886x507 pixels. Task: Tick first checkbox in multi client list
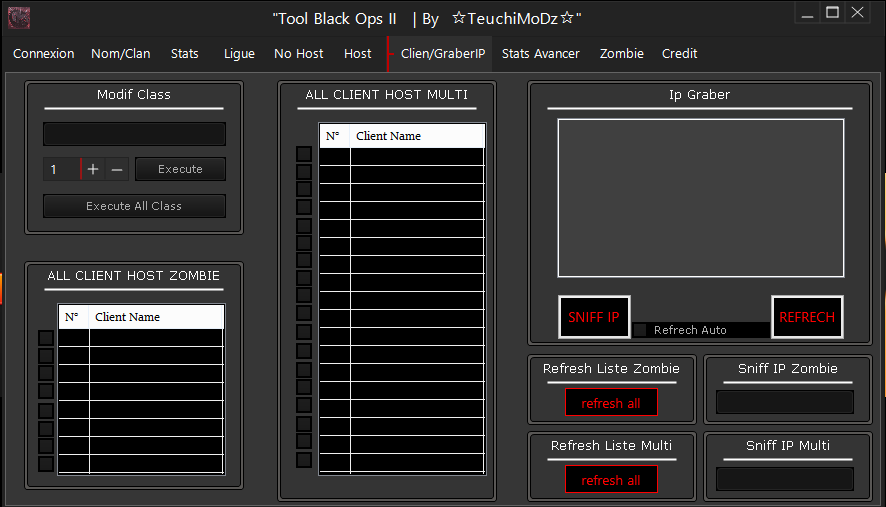click(x=304, y=154)
